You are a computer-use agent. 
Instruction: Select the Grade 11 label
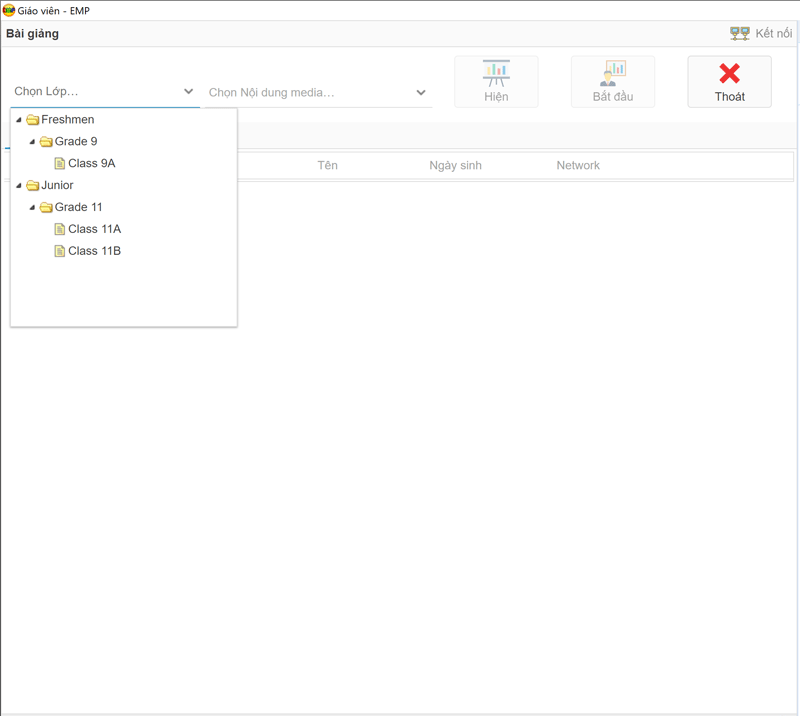tap(79, 207)
